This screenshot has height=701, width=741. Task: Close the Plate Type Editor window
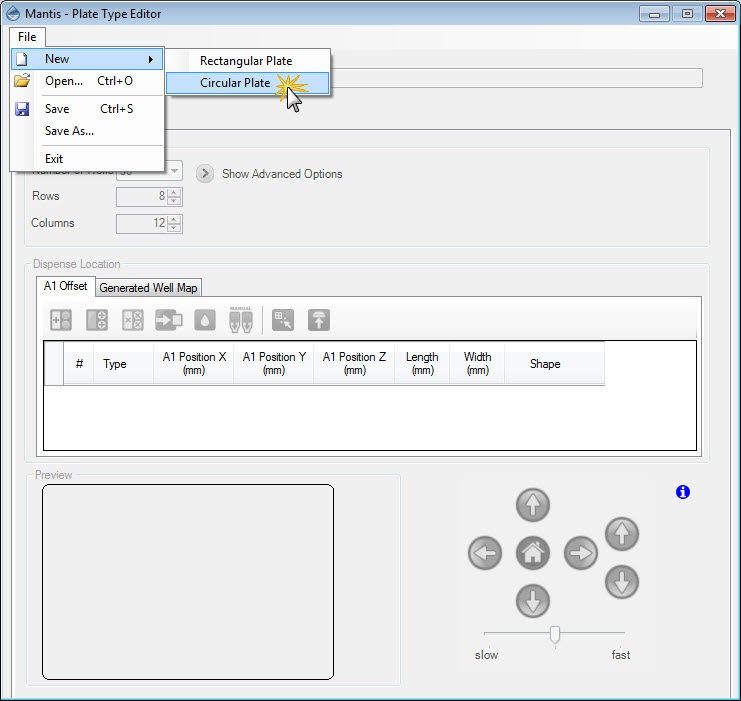(x=720, y=14)
